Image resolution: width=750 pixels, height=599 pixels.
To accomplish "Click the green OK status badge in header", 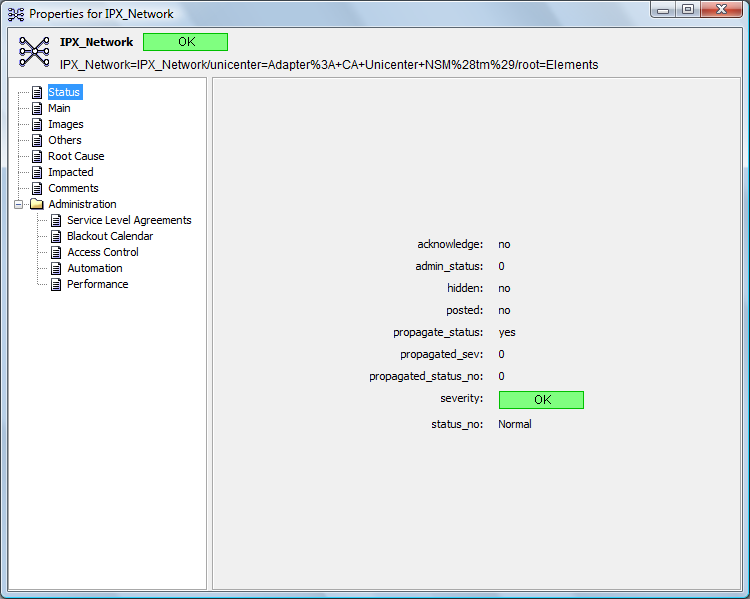I will 186,42.
